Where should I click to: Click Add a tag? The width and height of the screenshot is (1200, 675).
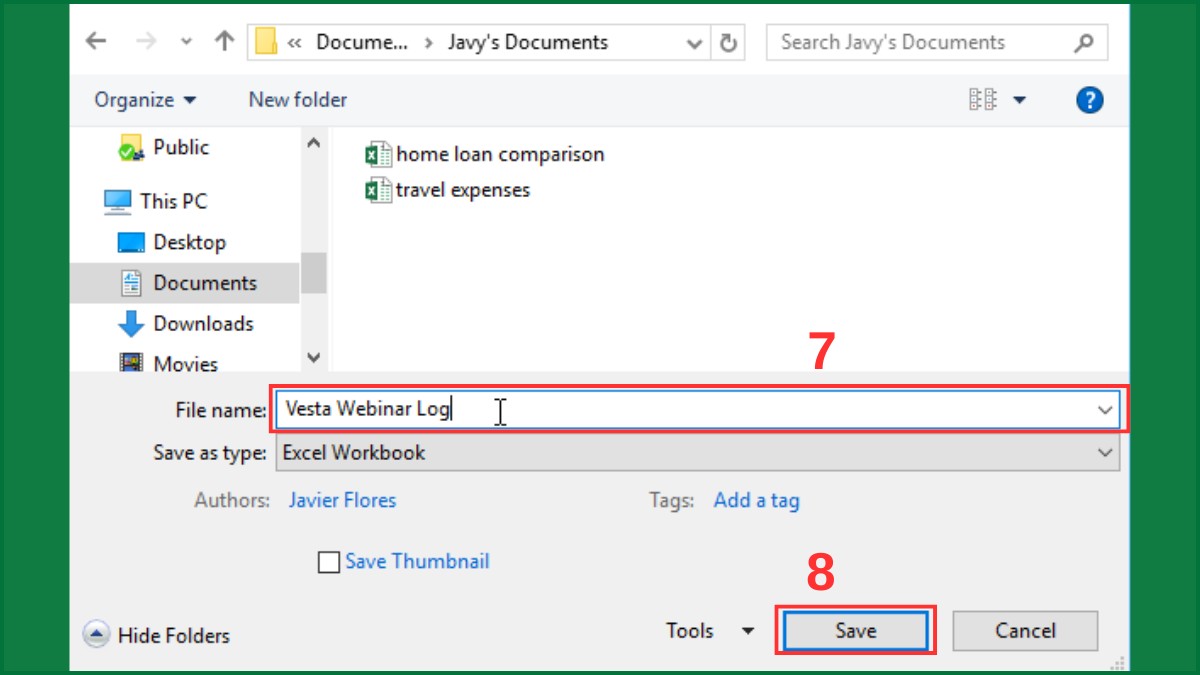[756, 500]
